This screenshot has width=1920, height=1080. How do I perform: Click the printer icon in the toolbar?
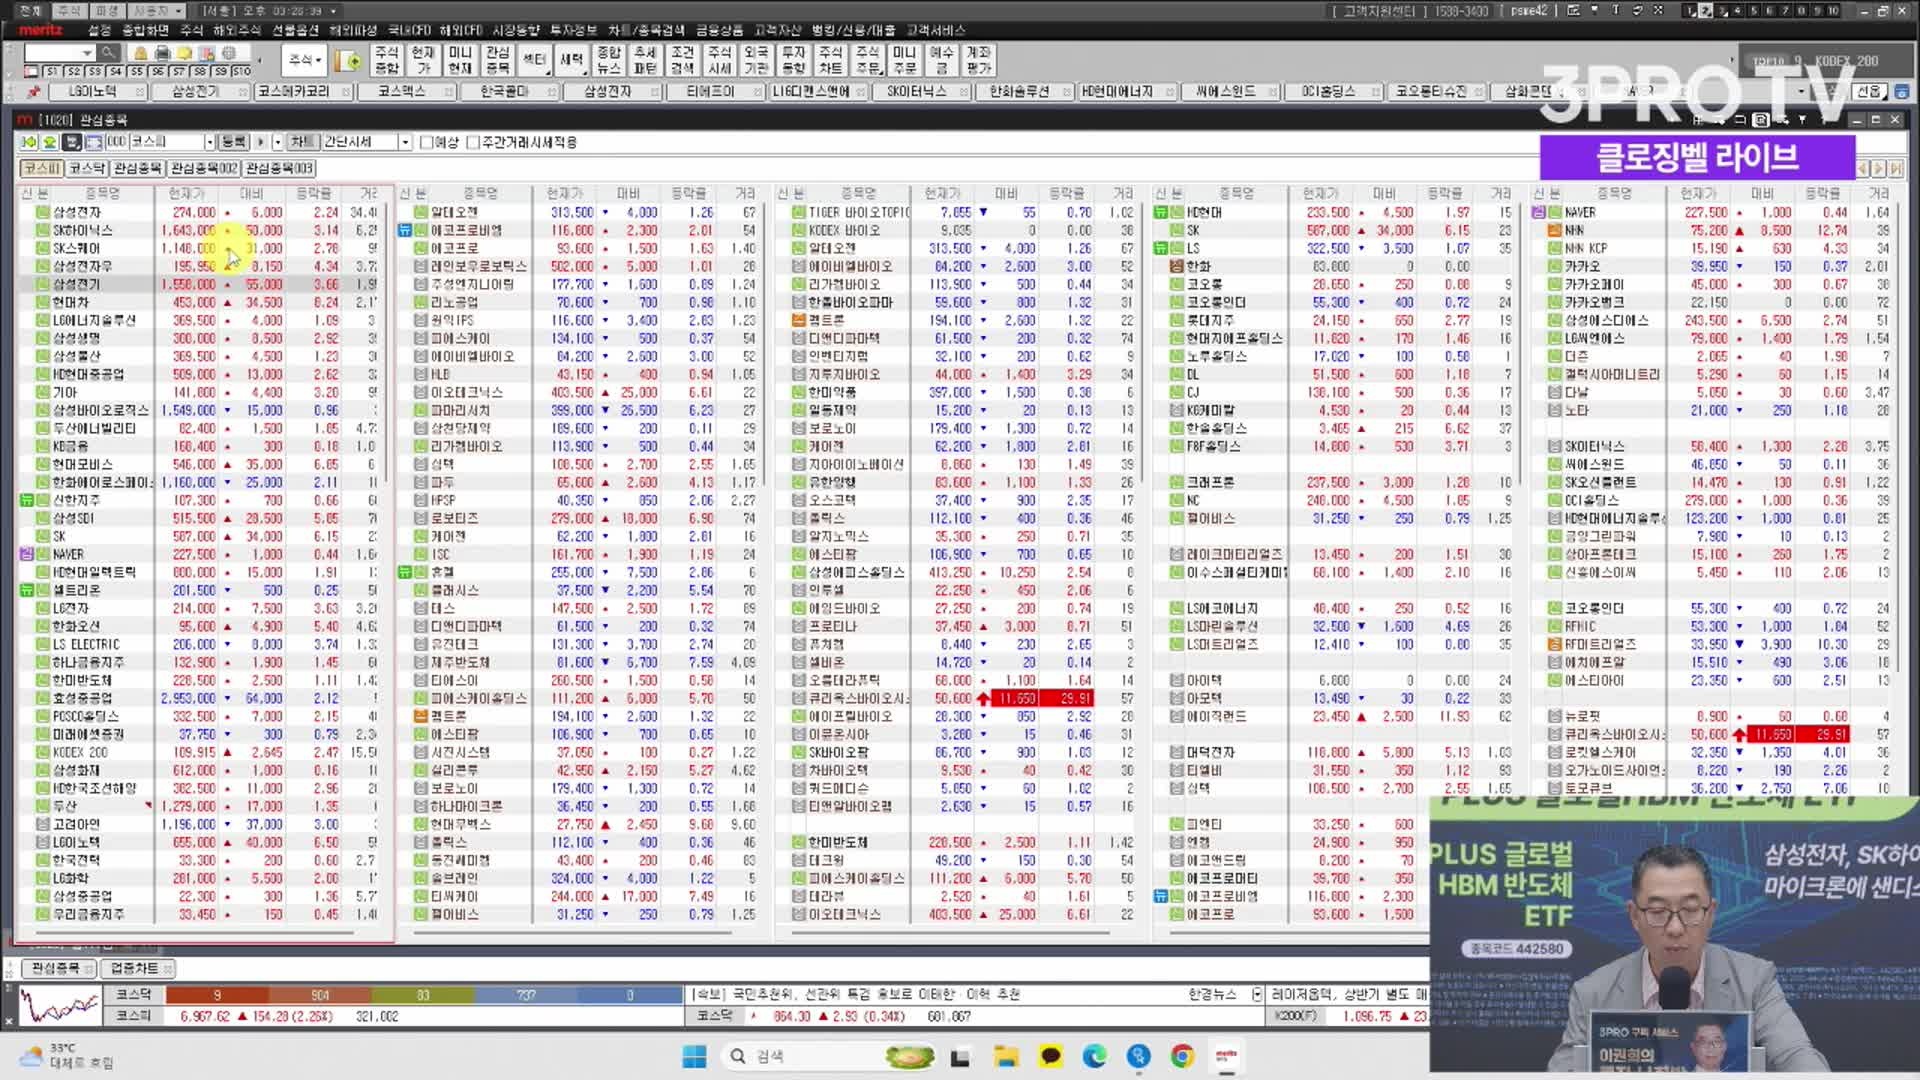(x=162, y=52)
